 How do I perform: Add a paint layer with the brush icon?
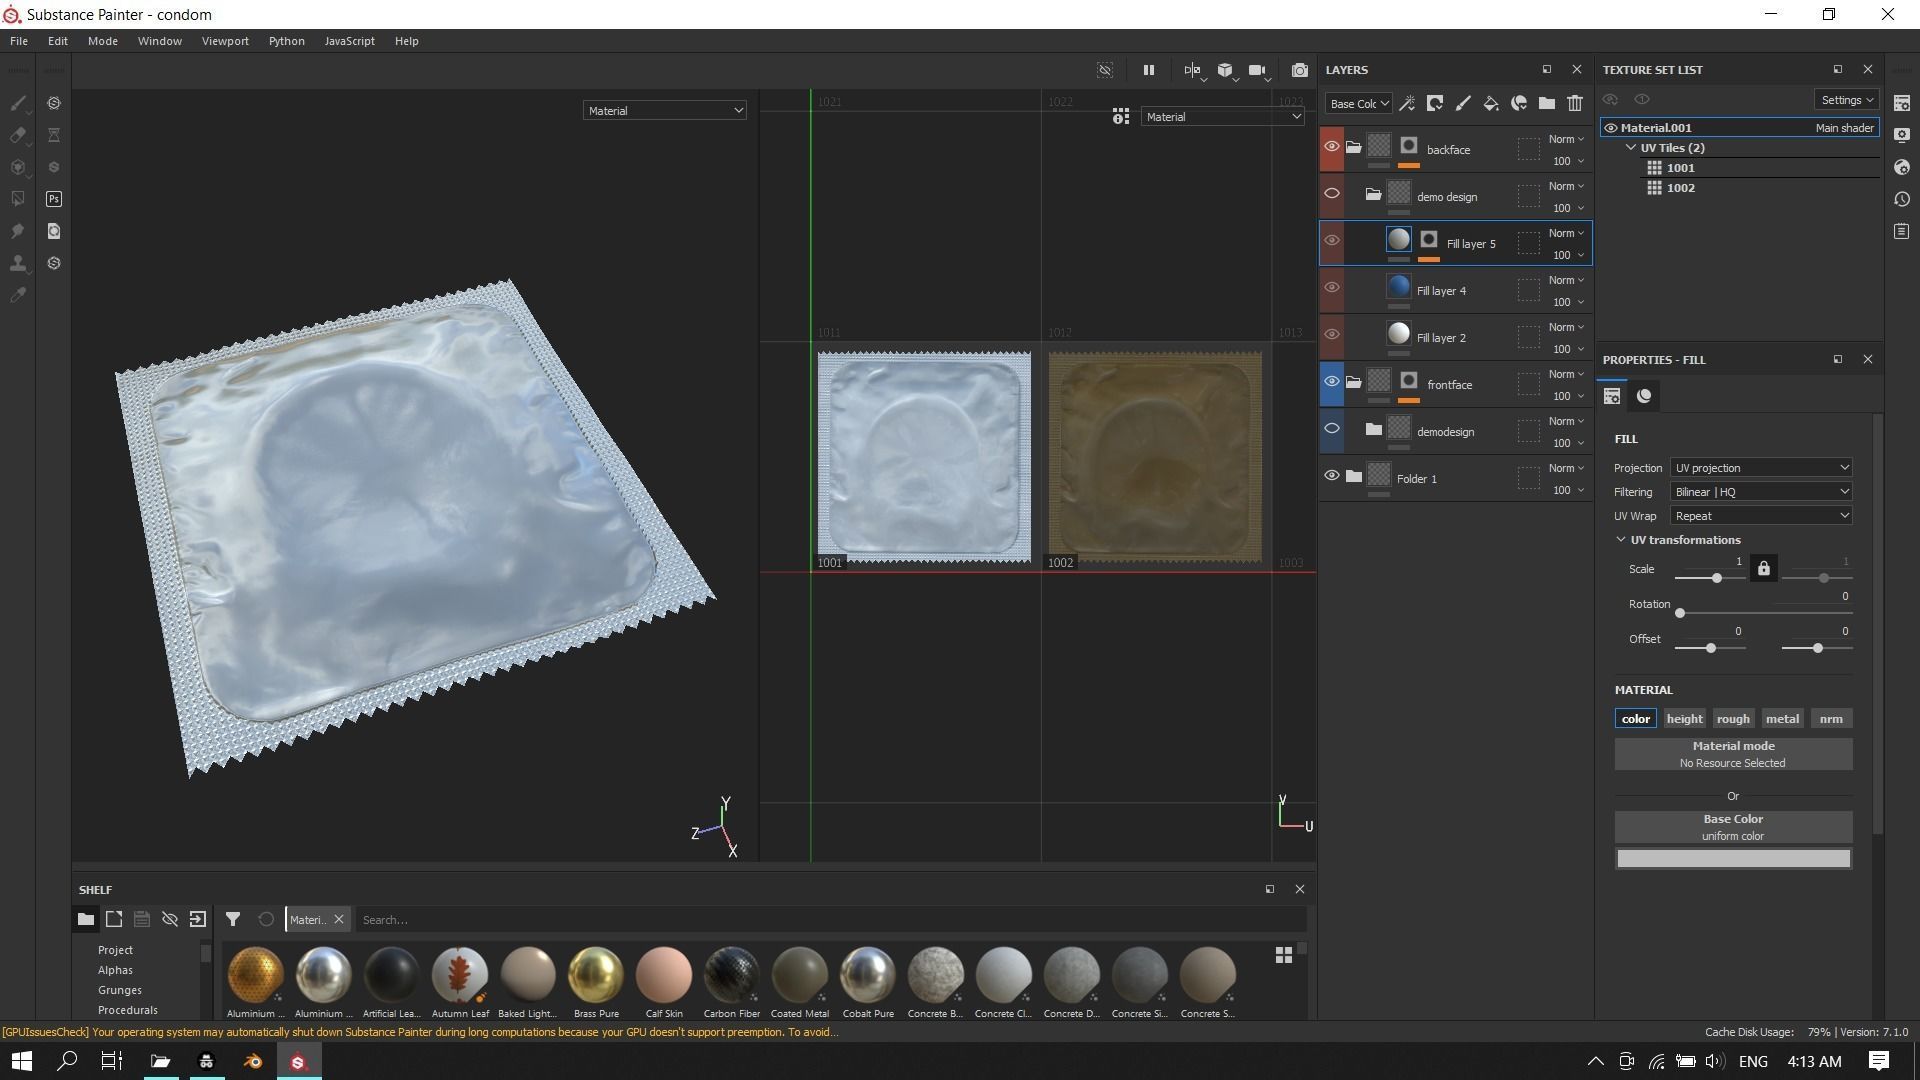click(x=1462, y=103)
